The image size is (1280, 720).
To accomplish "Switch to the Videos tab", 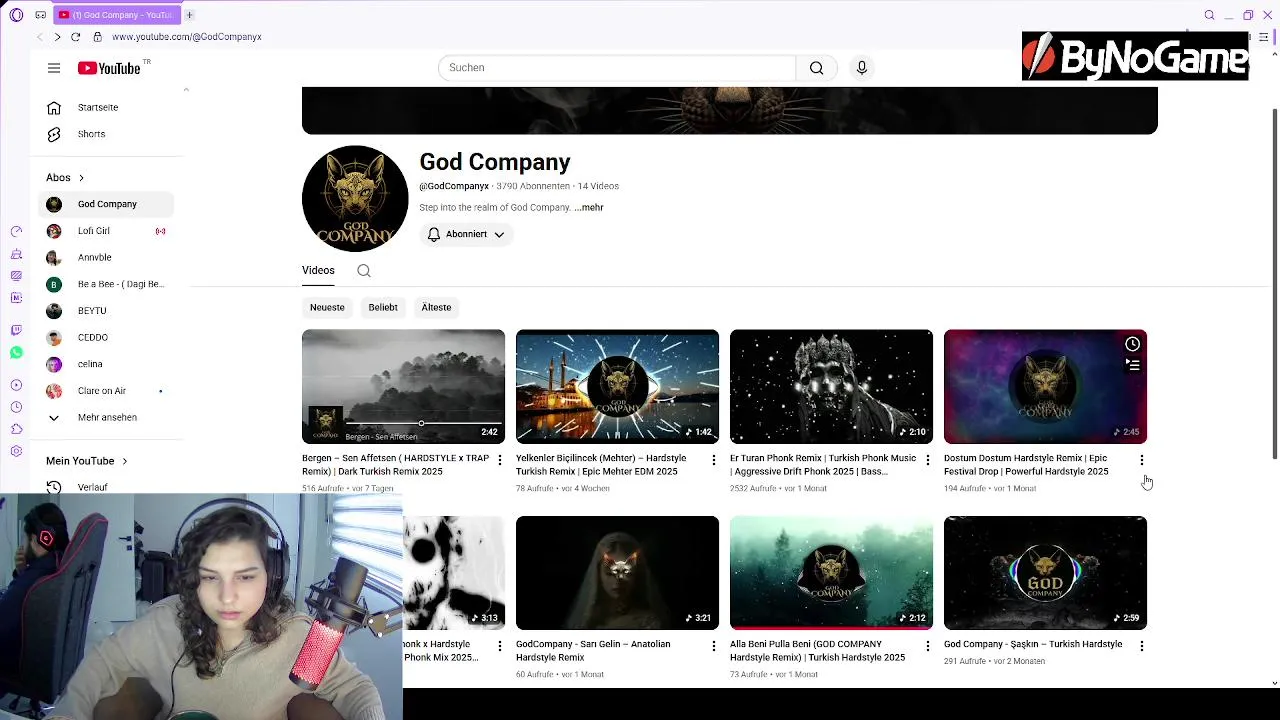I will coord(318,270).
